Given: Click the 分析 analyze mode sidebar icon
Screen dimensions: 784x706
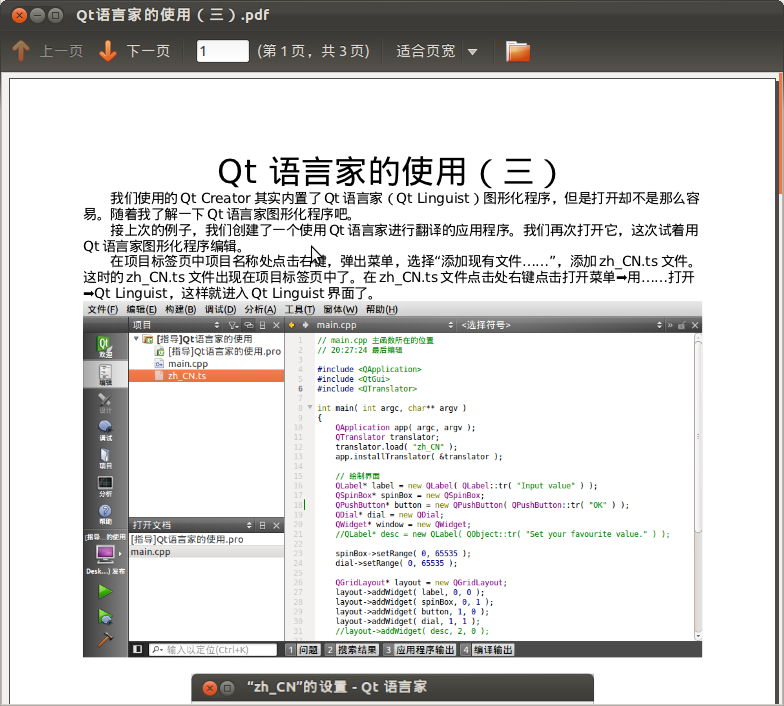Looking at the screenshot, I should (105, 486).
